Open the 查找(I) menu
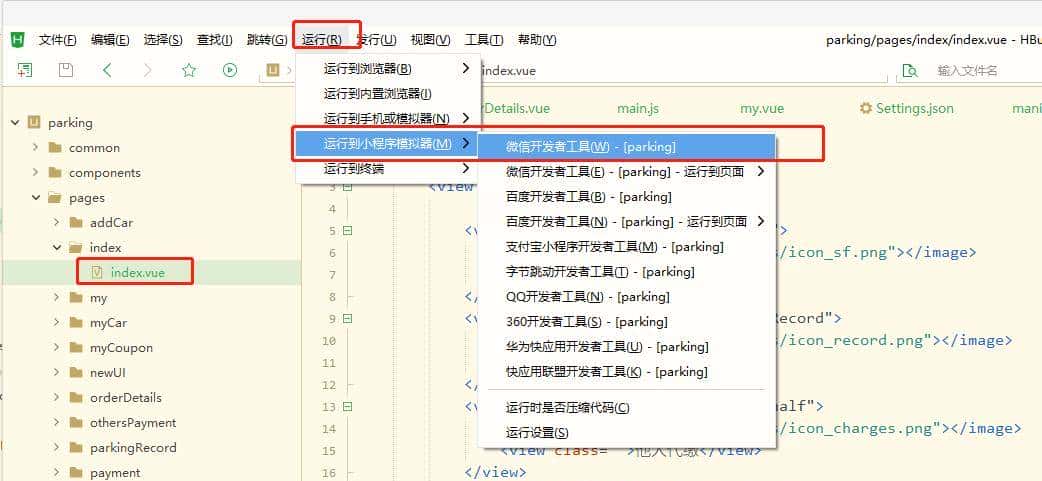This screenshot has height=481, width=1042. pos(215,40)
